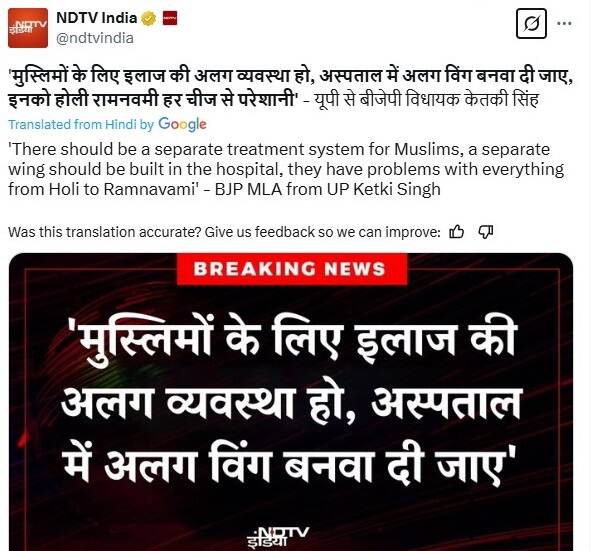Give thumbs down for the translation

(485, 232)
